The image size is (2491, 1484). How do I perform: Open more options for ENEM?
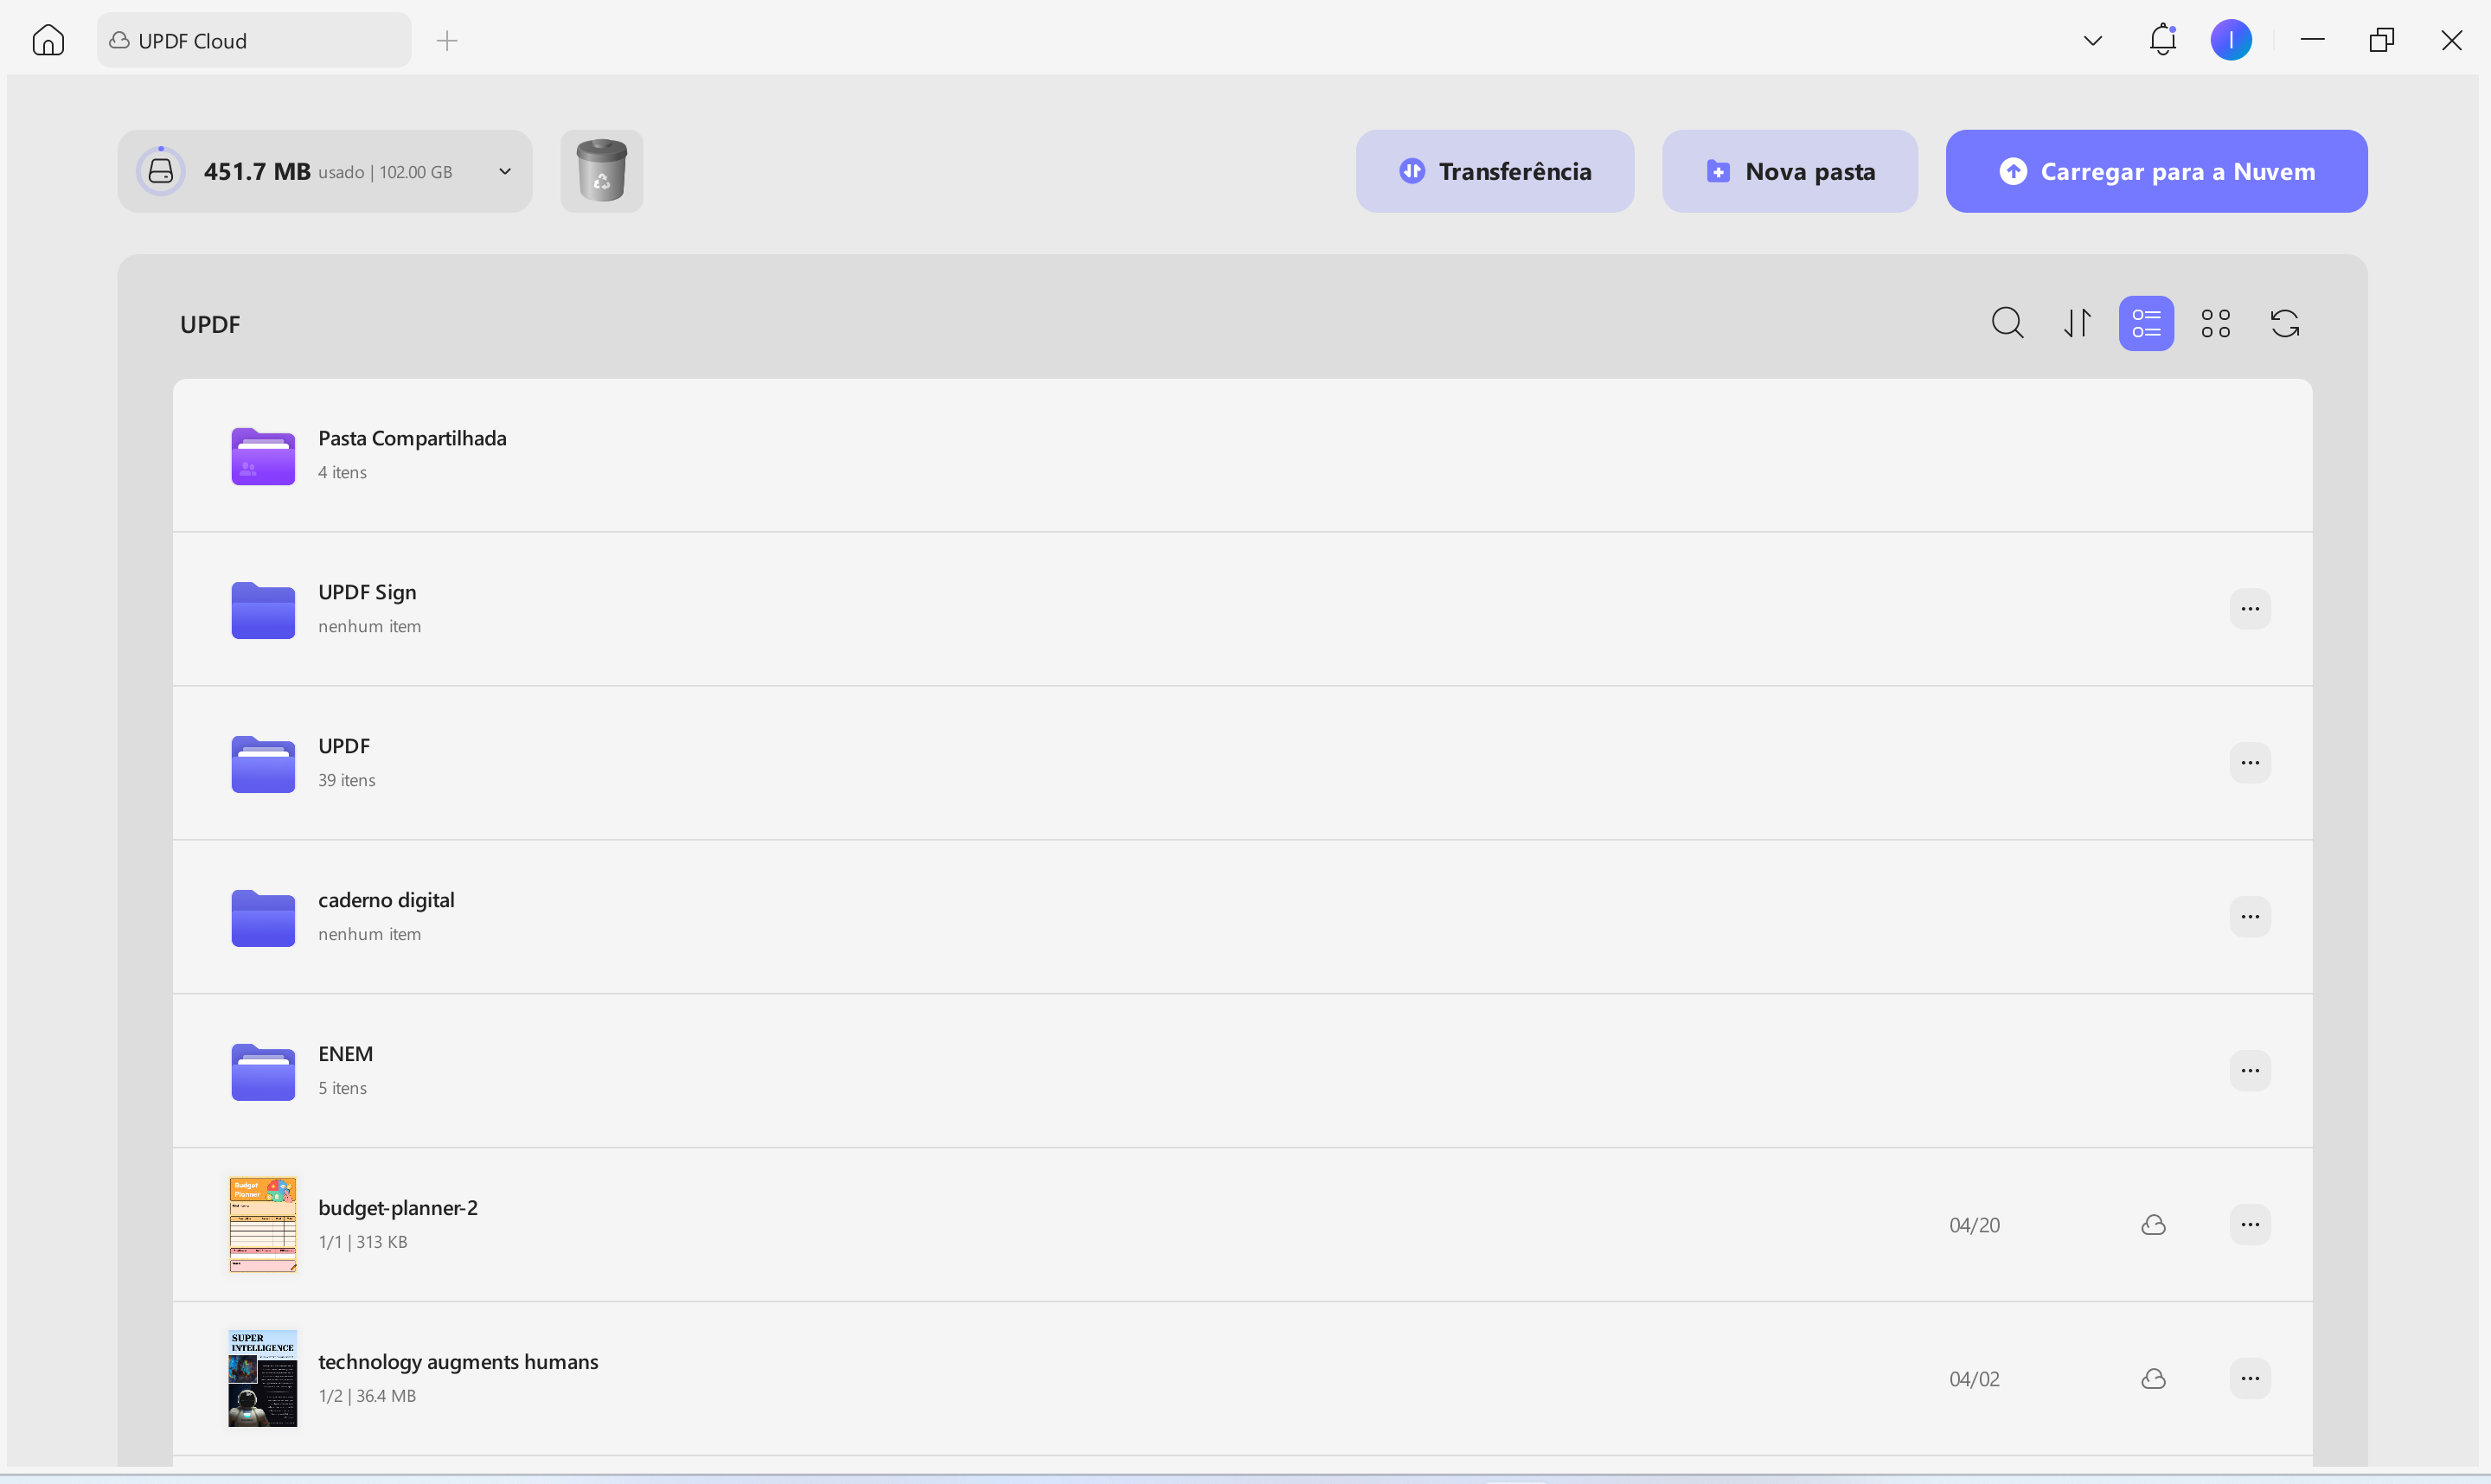tap(2250, 1071)
